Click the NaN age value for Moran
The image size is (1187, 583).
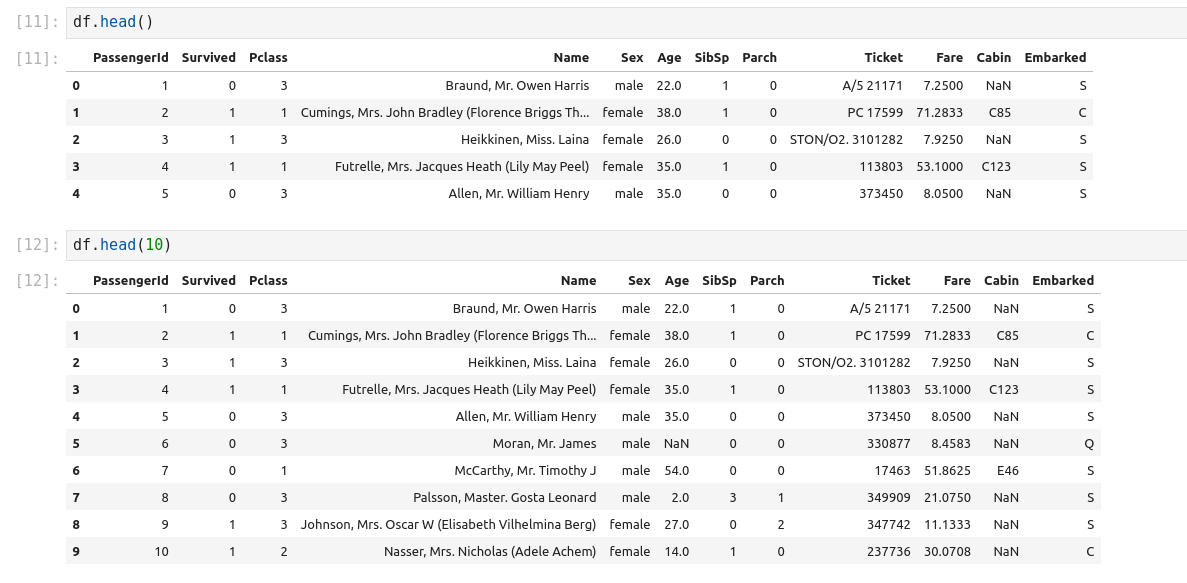pos(676,443)
